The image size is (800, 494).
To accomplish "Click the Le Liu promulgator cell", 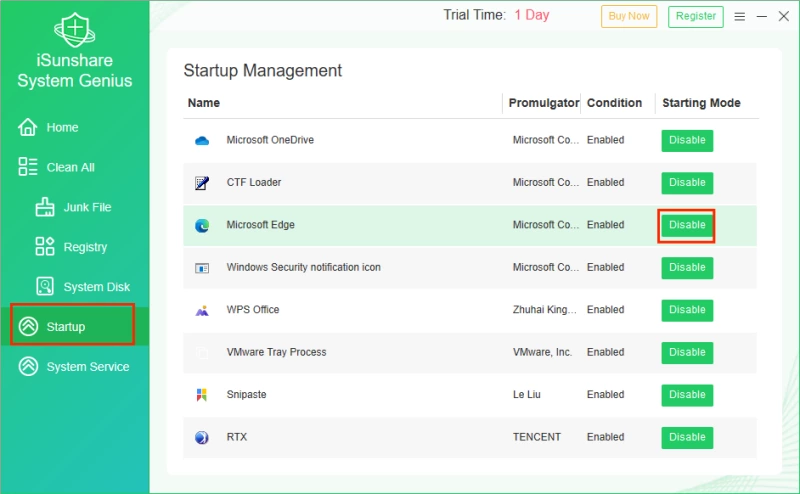I will click(527, 394).
